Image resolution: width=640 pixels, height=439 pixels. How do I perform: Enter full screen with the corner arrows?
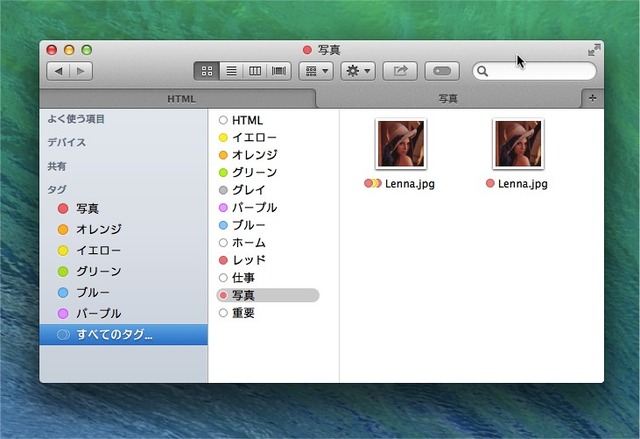point(594,50)
